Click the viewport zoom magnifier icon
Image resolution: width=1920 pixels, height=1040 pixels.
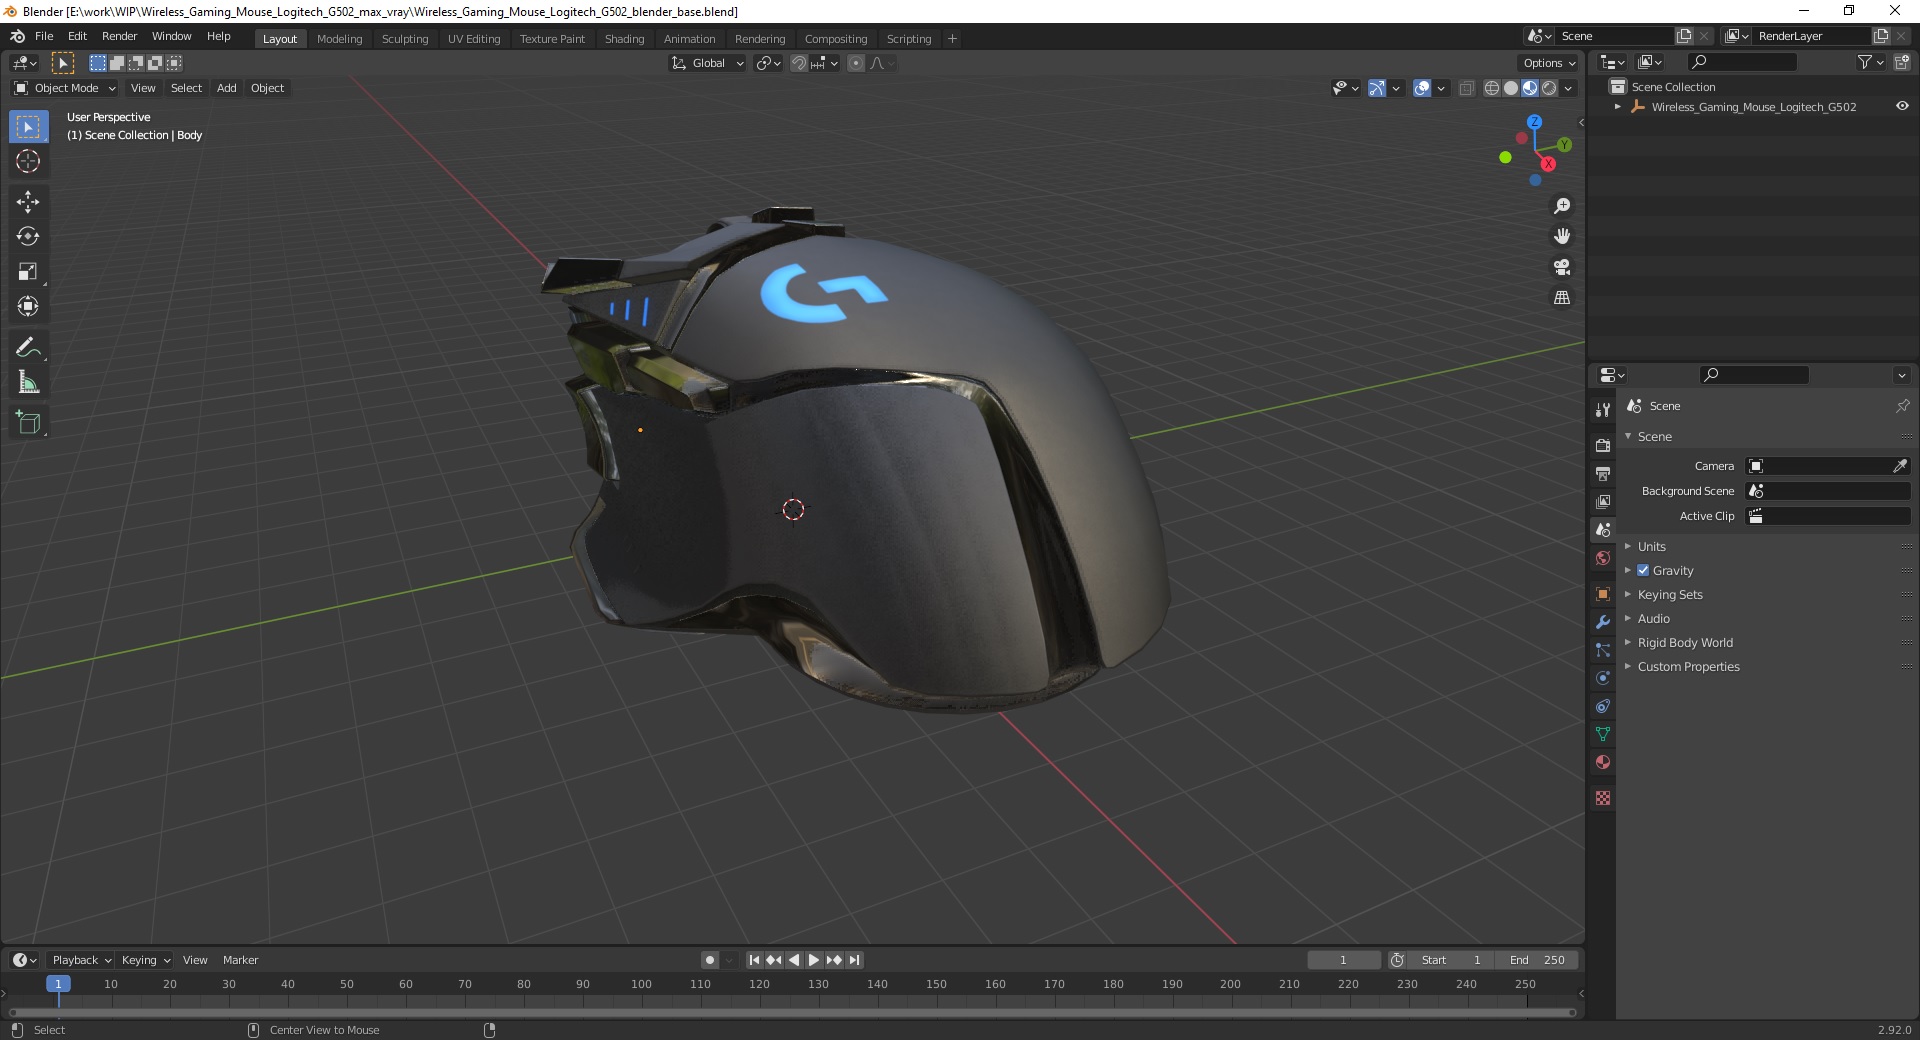[x=1562, y=206]
